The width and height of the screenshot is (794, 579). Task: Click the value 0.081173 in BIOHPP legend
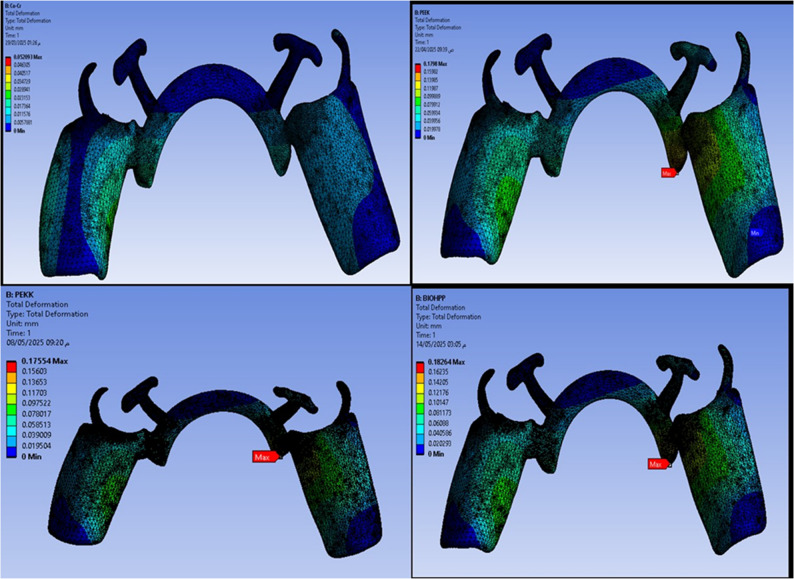(440, 413)
